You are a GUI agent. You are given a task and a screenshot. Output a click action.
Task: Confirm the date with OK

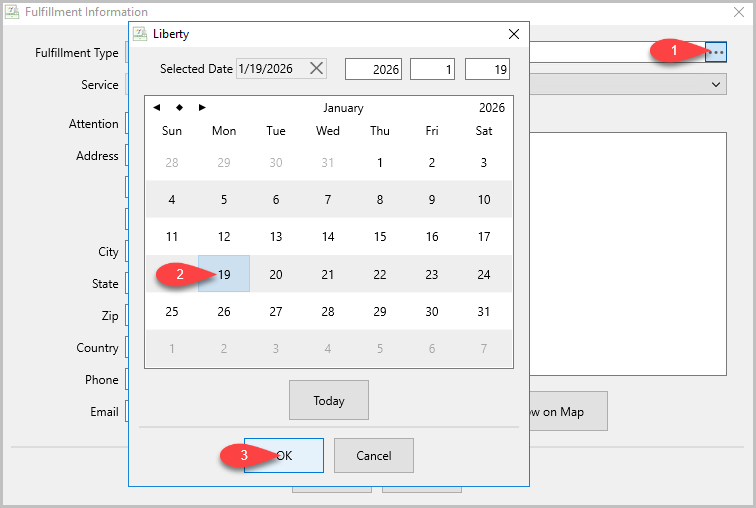[284, 455]
